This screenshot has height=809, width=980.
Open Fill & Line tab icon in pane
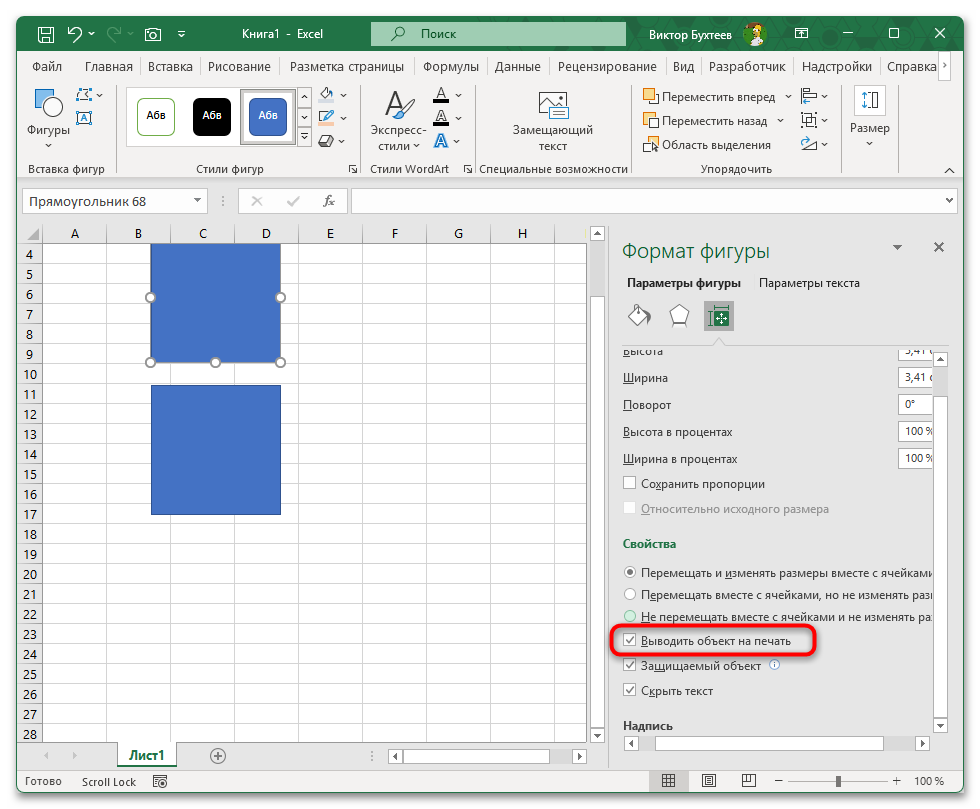pyautogui.click(x=639, y=316)
